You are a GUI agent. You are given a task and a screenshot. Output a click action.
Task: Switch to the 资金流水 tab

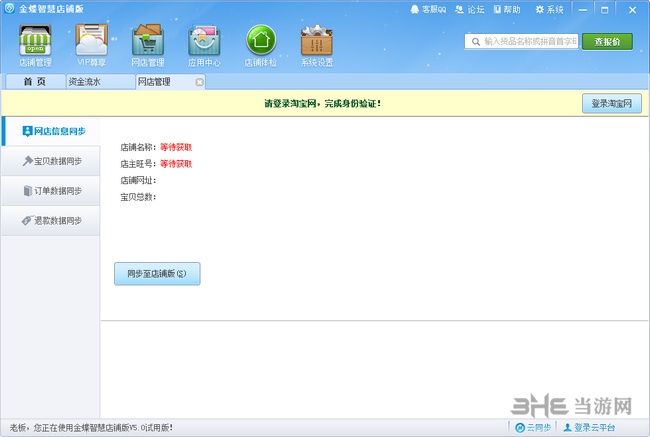[x=100, y=82]
